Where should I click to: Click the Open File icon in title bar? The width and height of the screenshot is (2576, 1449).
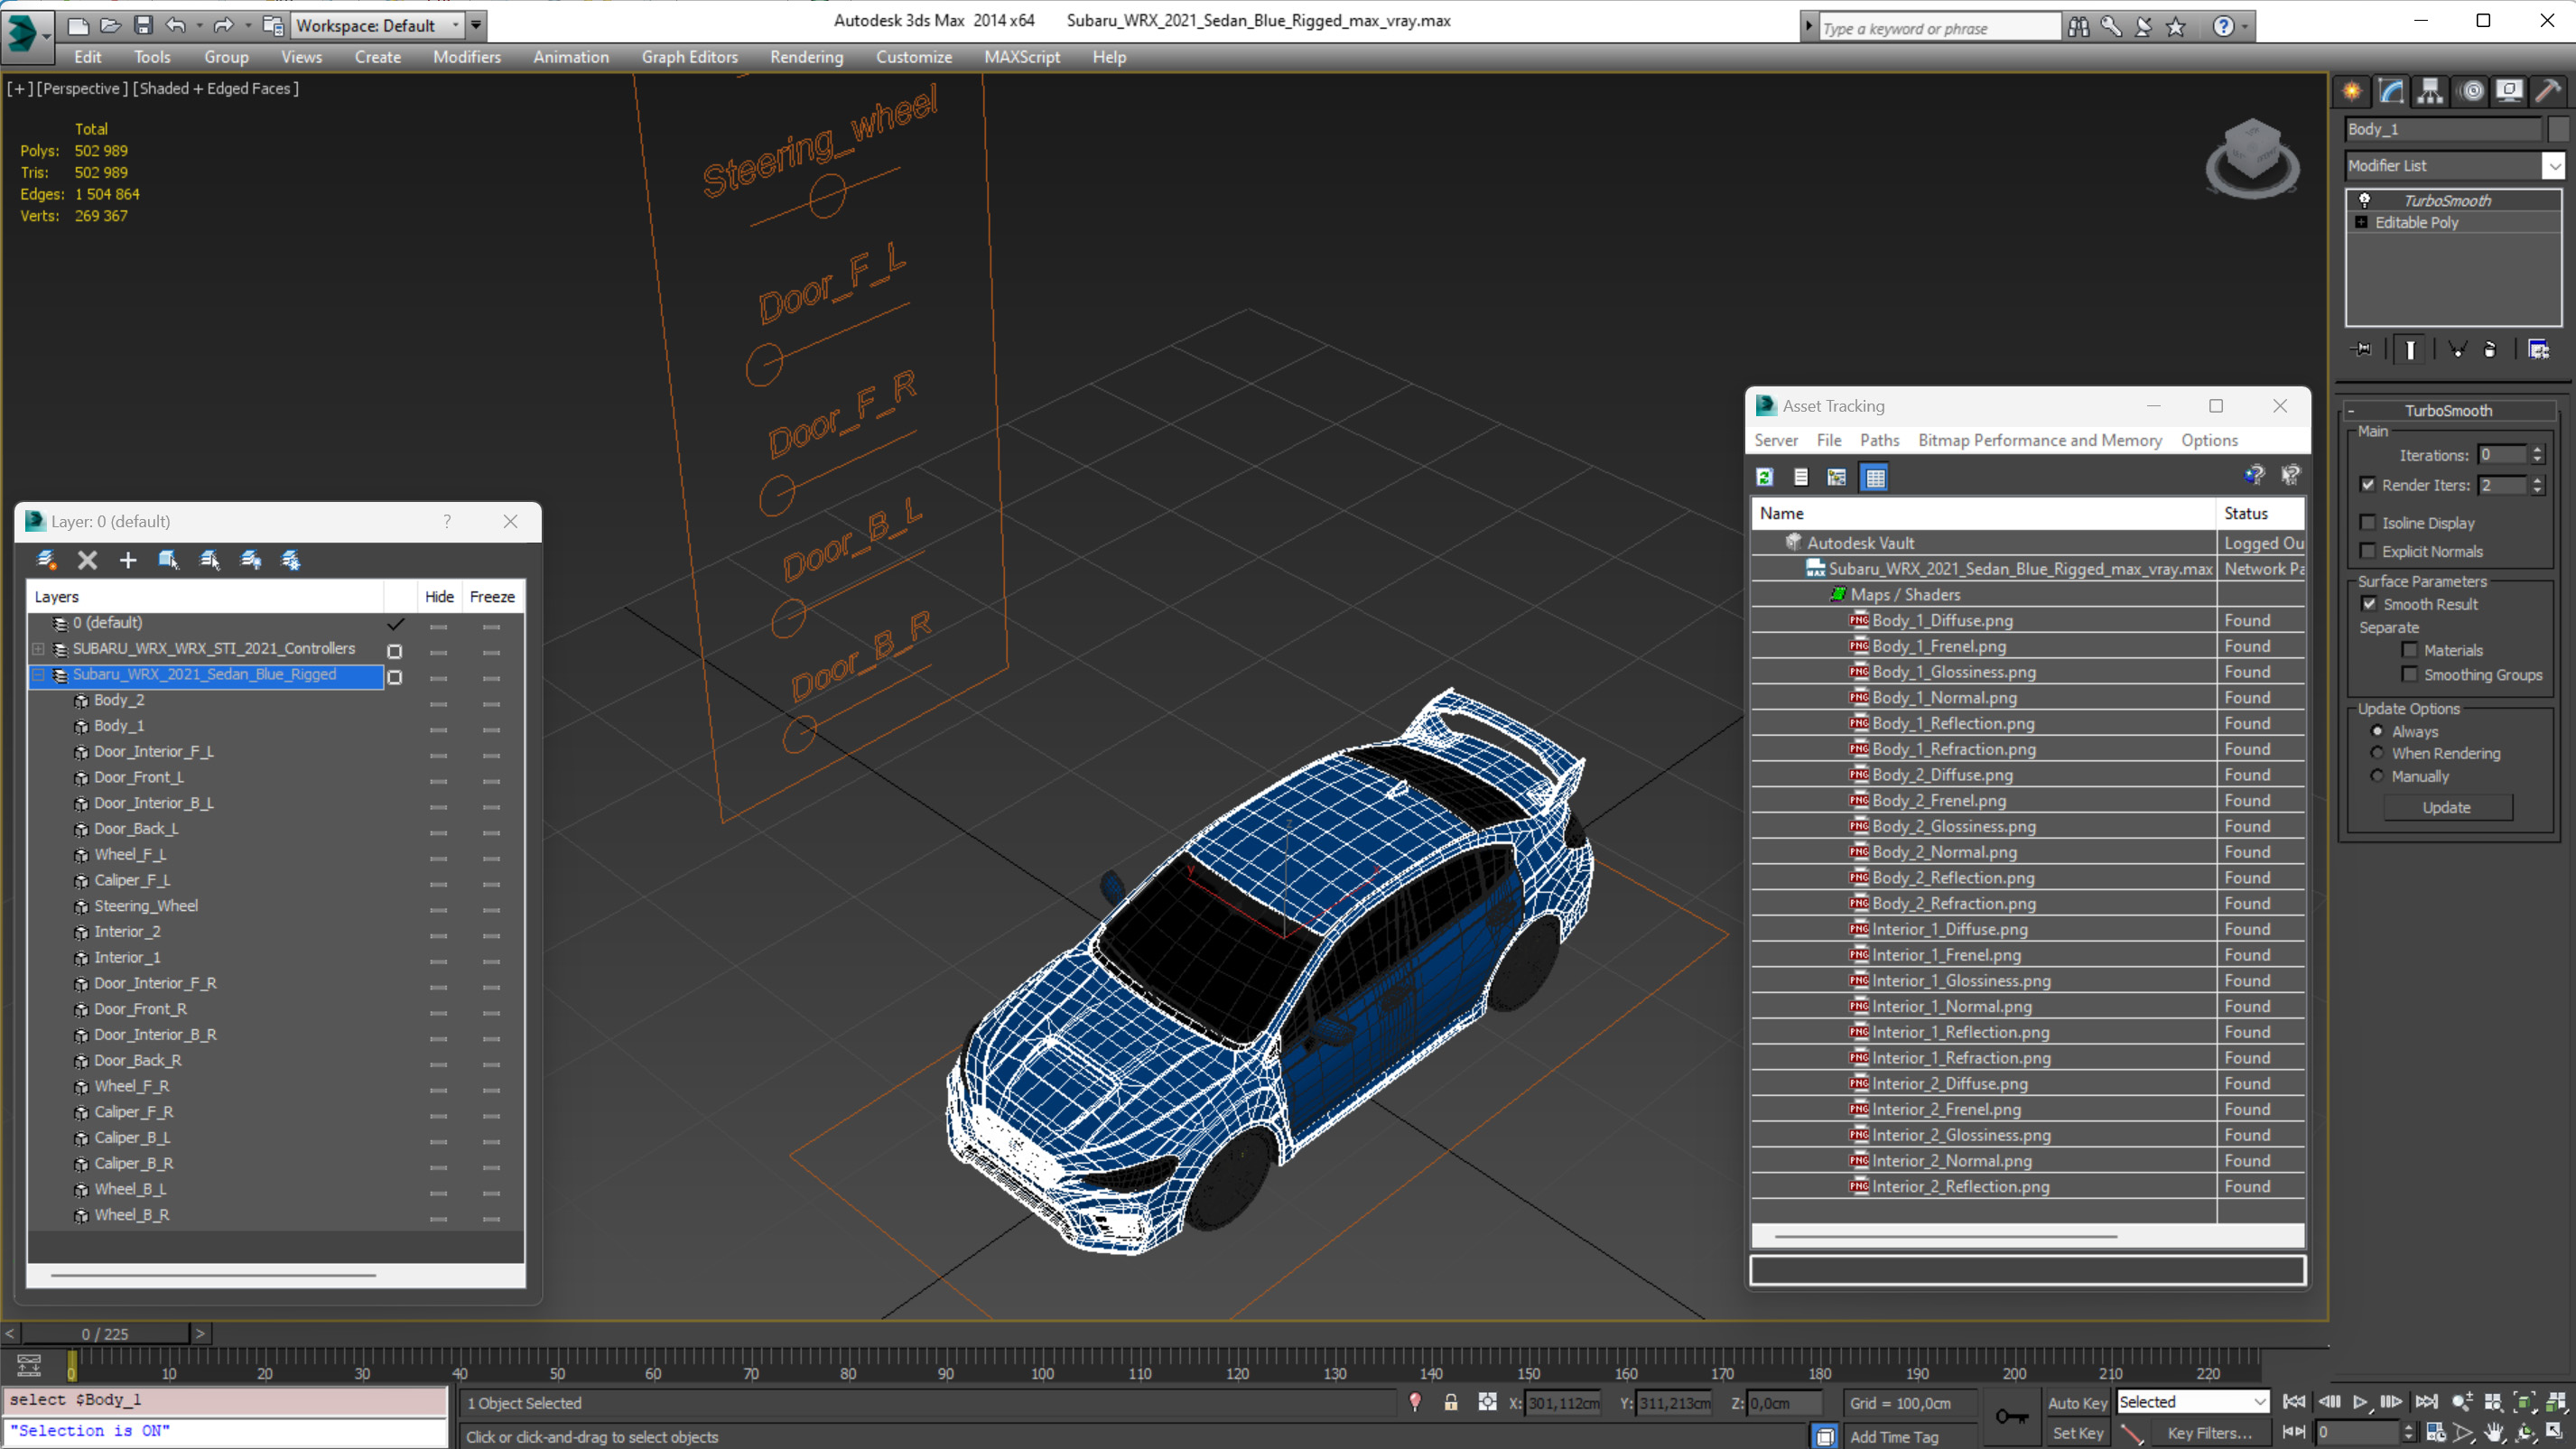tap(110, 25)
